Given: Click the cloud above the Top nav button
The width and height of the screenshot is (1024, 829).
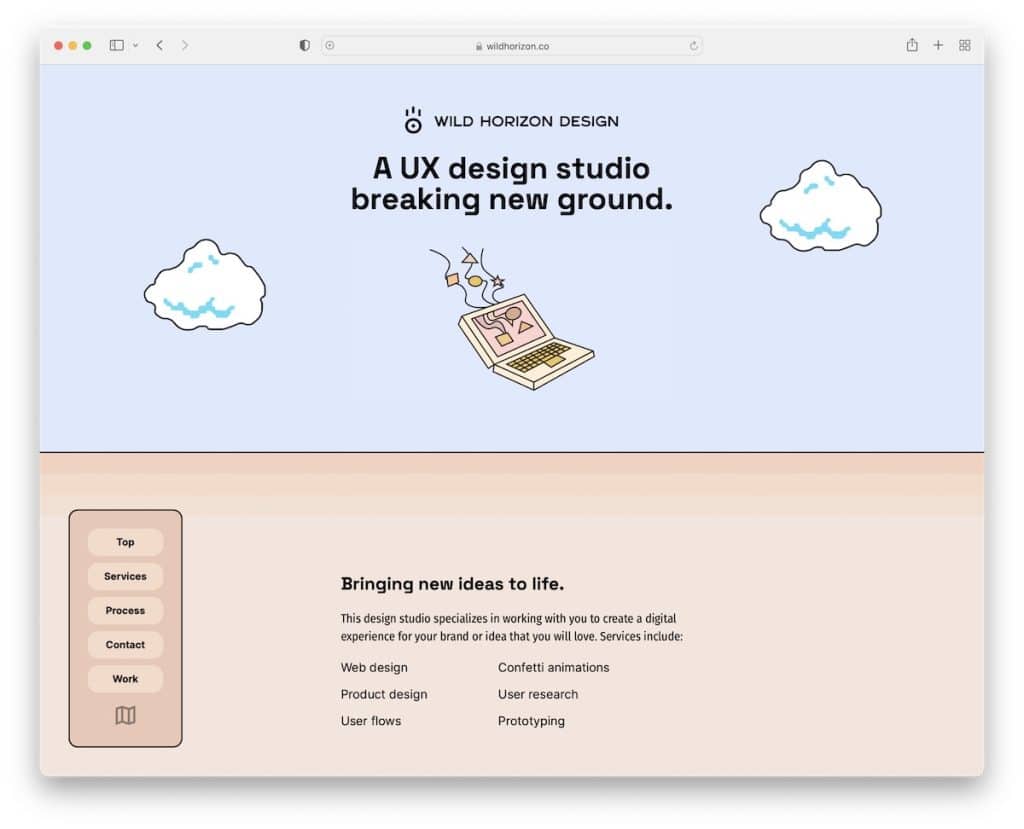Looking at the screenshot, I should click(x=205, y=285).
